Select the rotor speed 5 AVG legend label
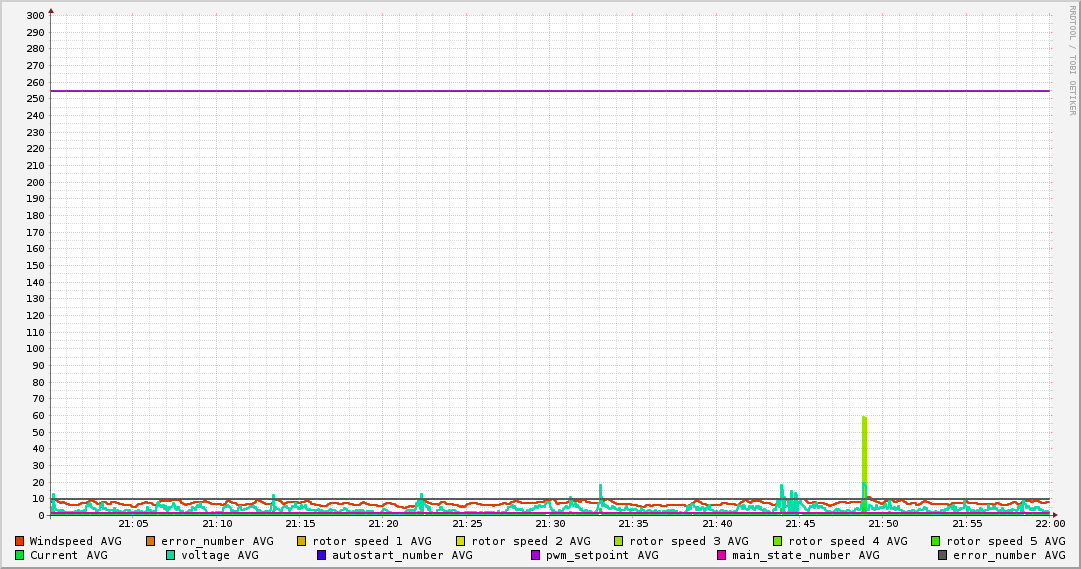This screenshot has height=569, width=1081. 1005,541
